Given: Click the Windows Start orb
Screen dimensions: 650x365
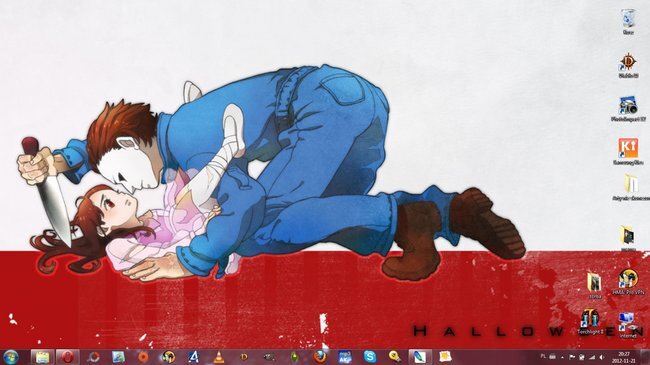Looking at the screenshot, I should pyautogui.click(x=11, y=357).
